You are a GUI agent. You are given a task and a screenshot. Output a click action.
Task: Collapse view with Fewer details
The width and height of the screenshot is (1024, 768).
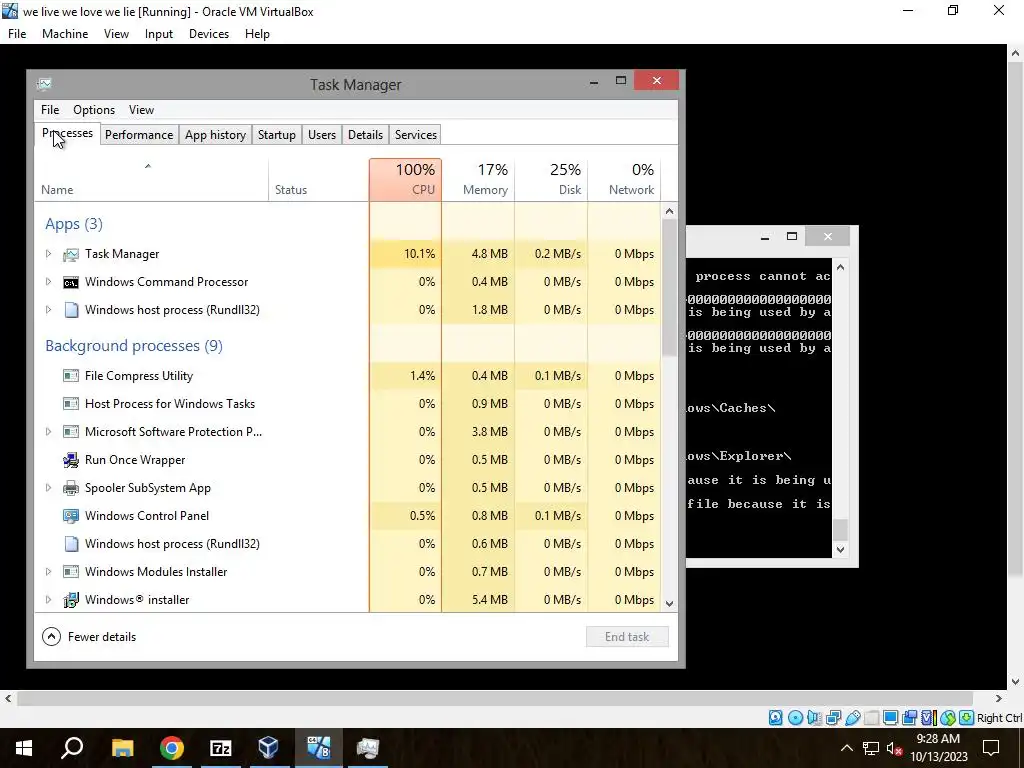pyautogui.click(x=89, y=637)
